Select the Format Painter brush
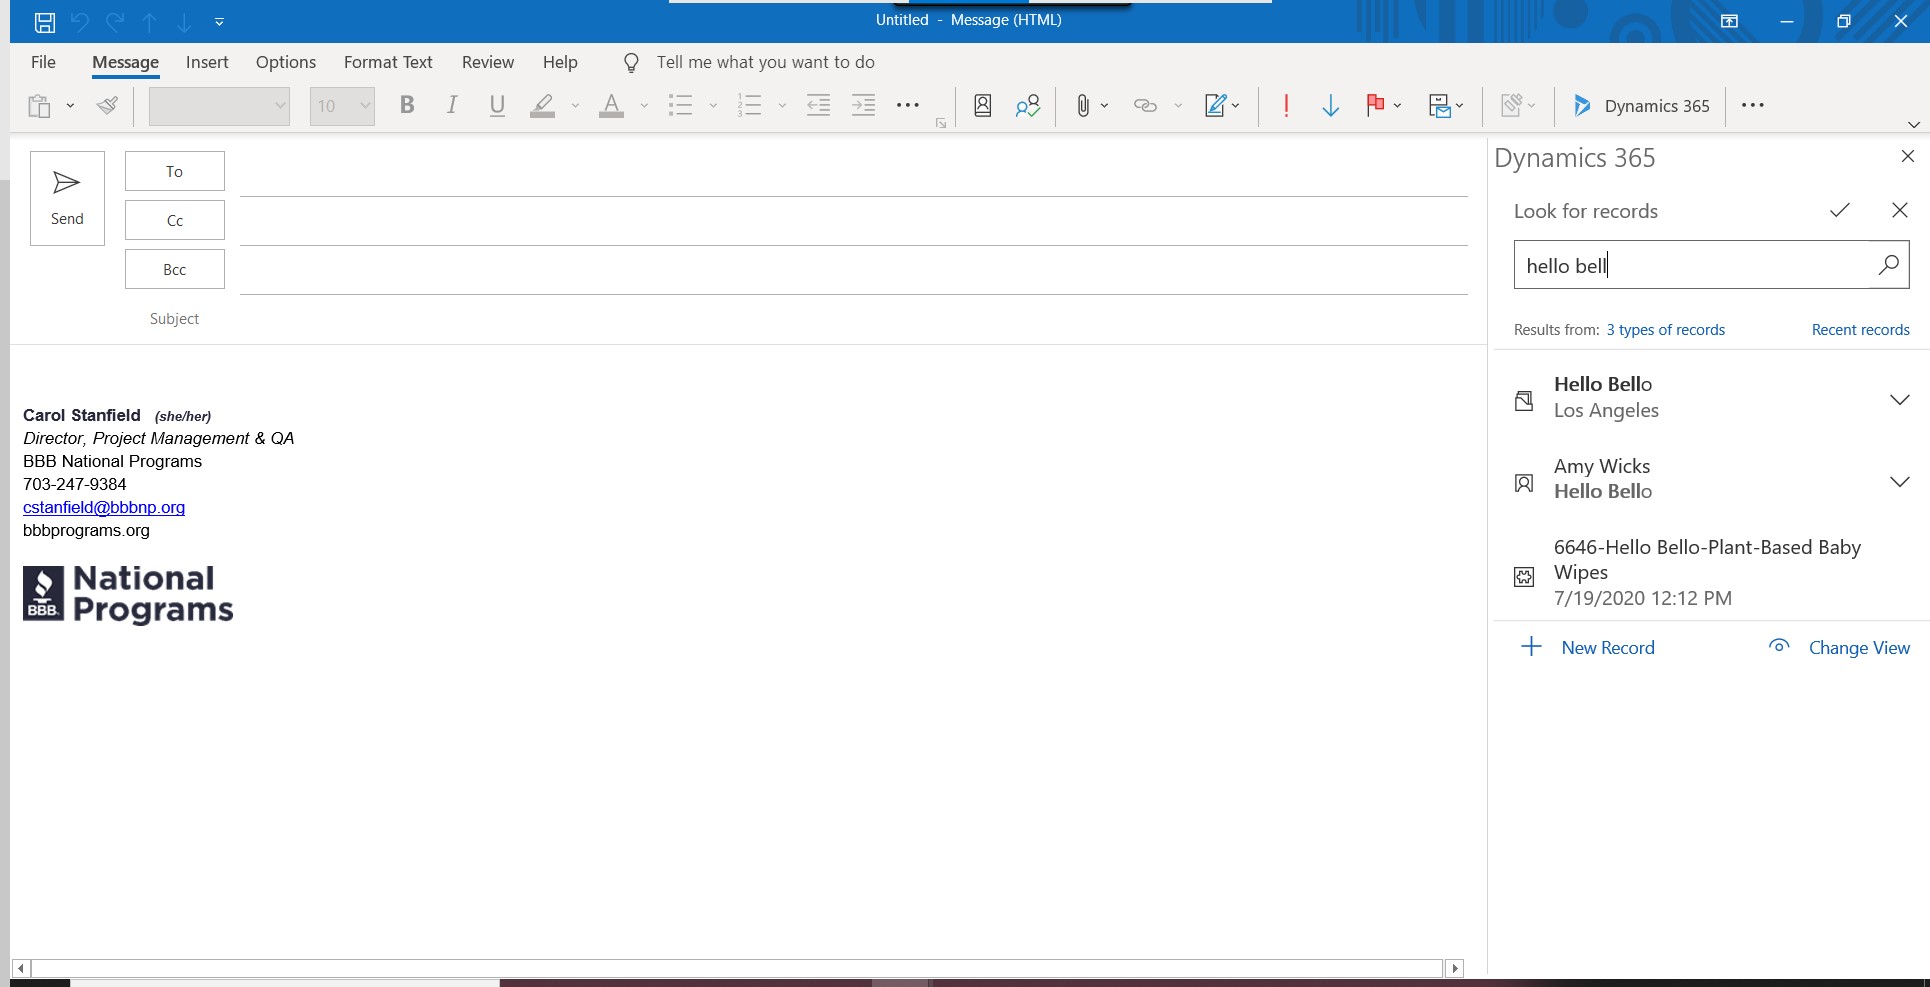The image size is (1930, 987). click(x=107, y=105)
